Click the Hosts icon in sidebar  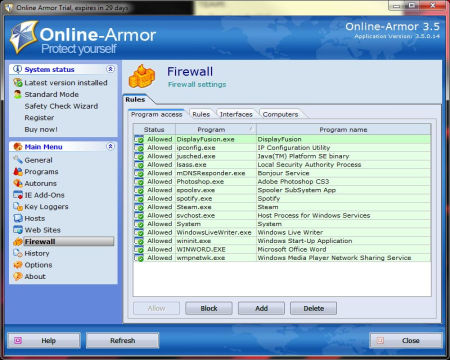18,218
